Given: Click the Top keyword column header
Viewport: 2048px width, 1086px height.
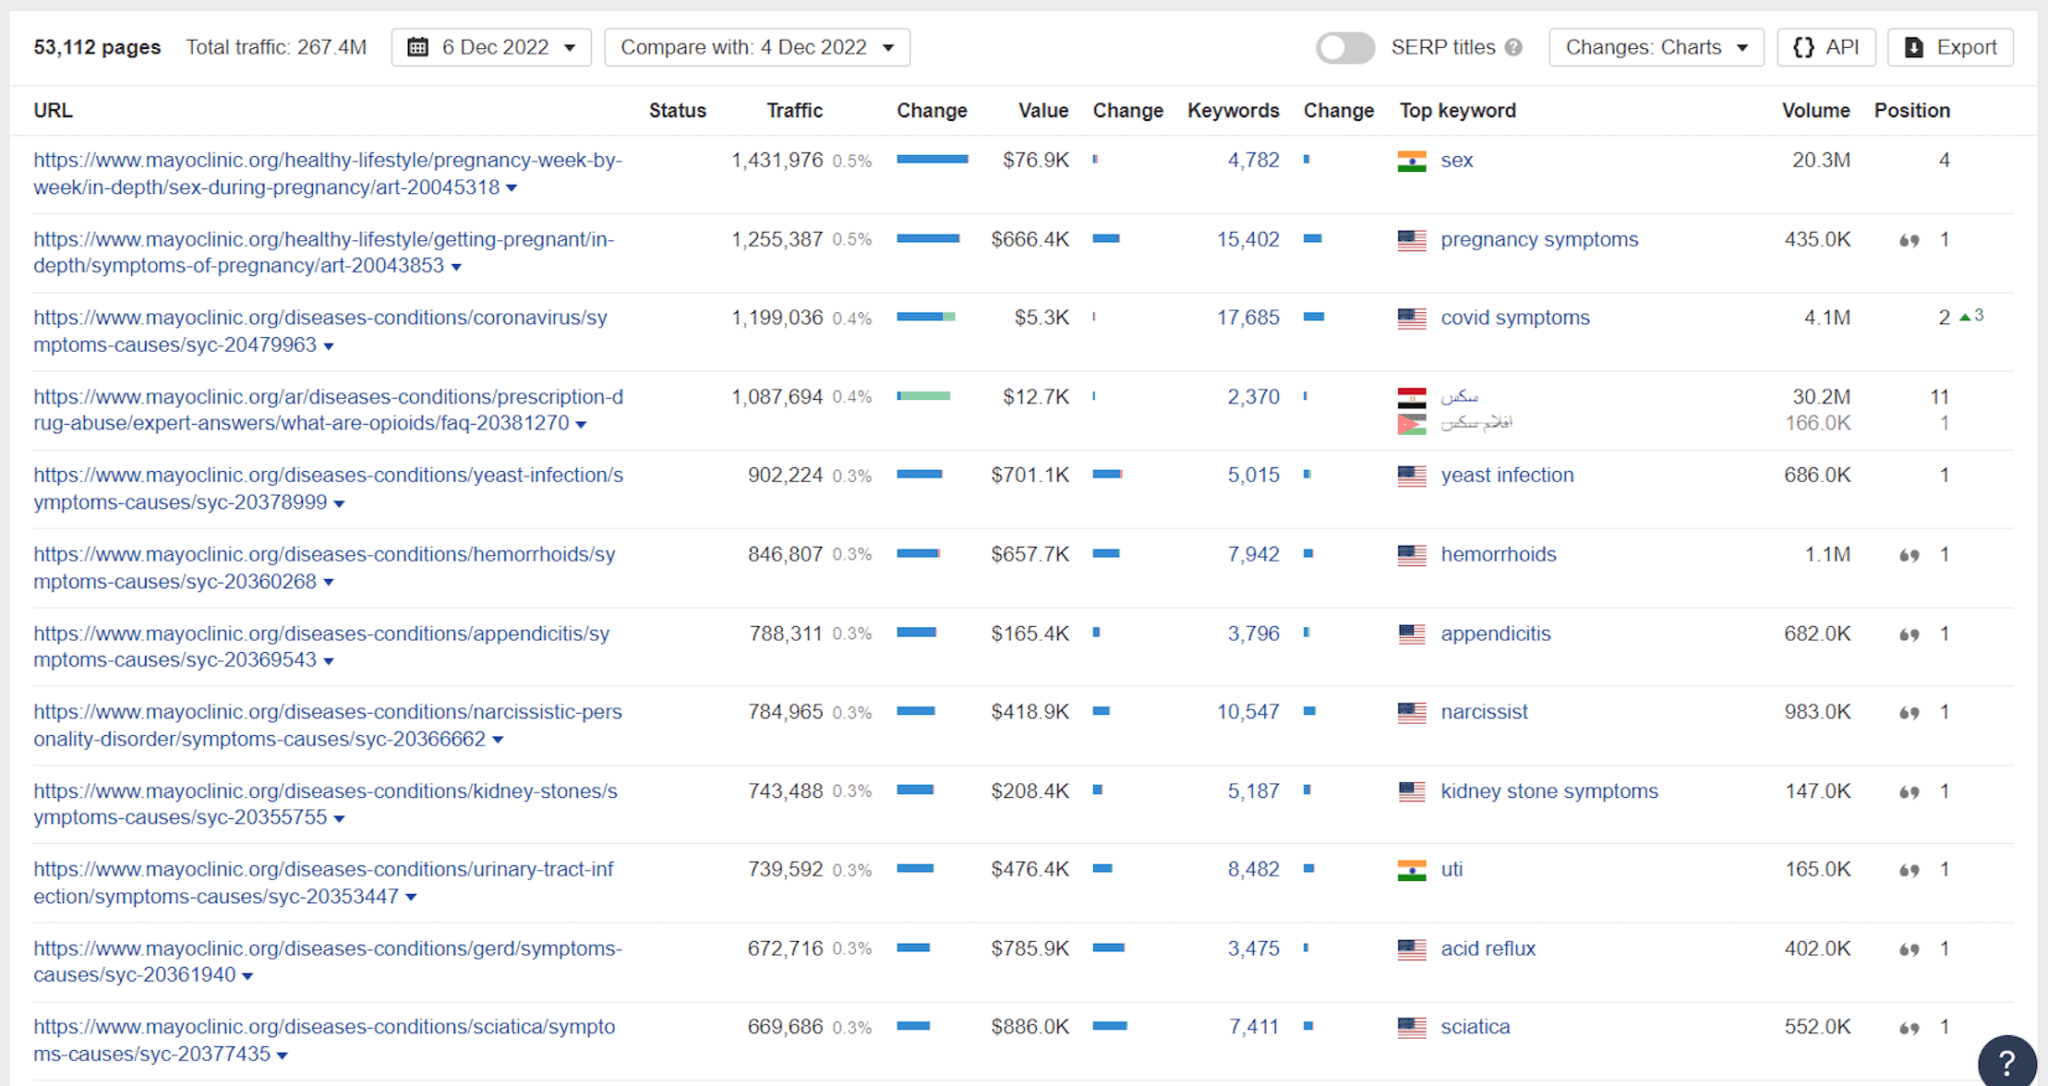Looking at the screenshot, I should pos(1457,110).
